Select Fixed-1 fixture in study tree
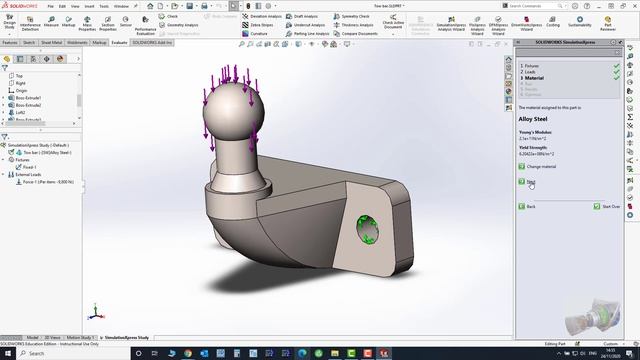This screenshot has height=360, width=640. 29,167
